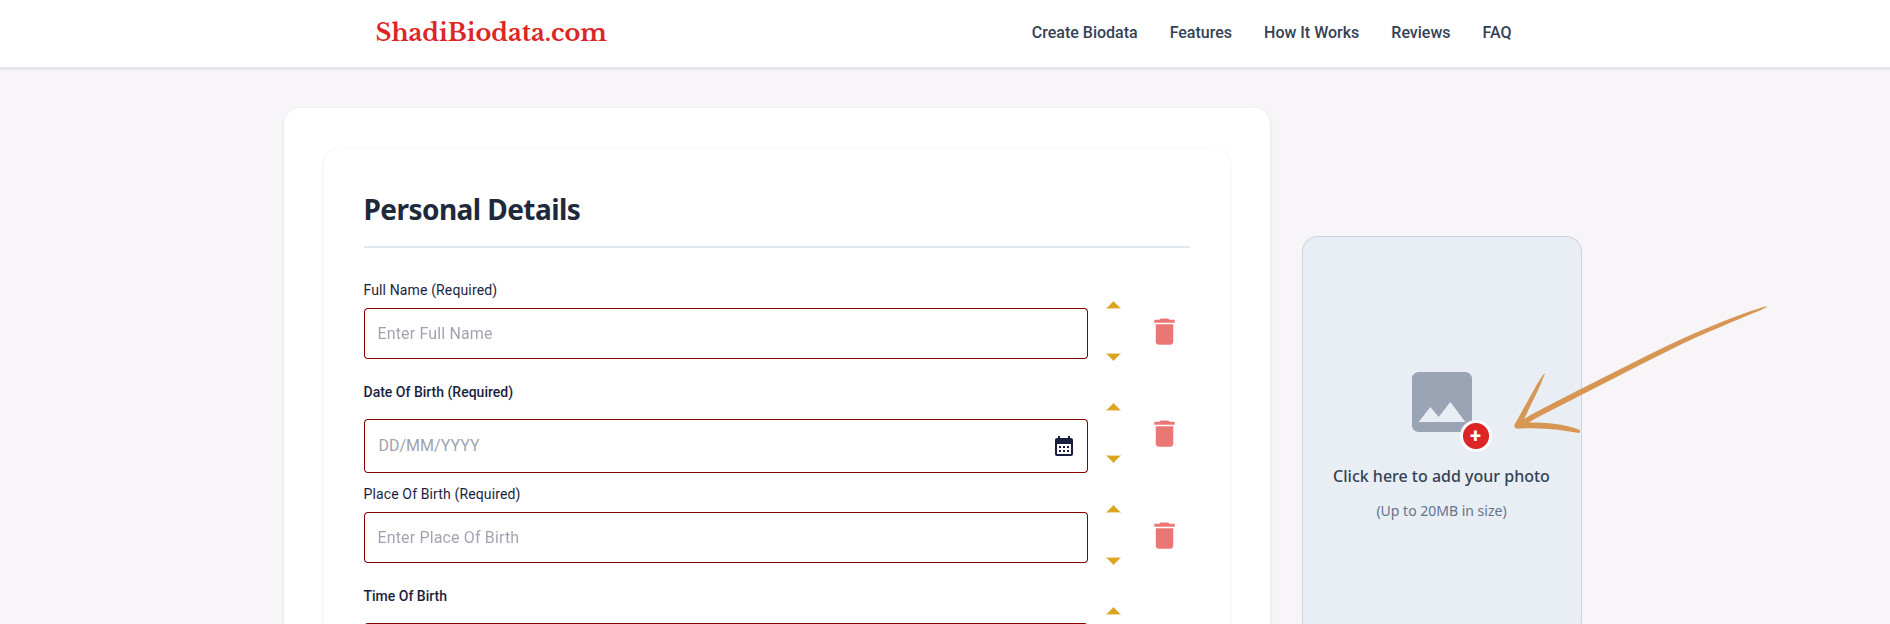Screen dimensions: 1890x624
Task: Move Full Name field down
Action: tap(1113, 357)
